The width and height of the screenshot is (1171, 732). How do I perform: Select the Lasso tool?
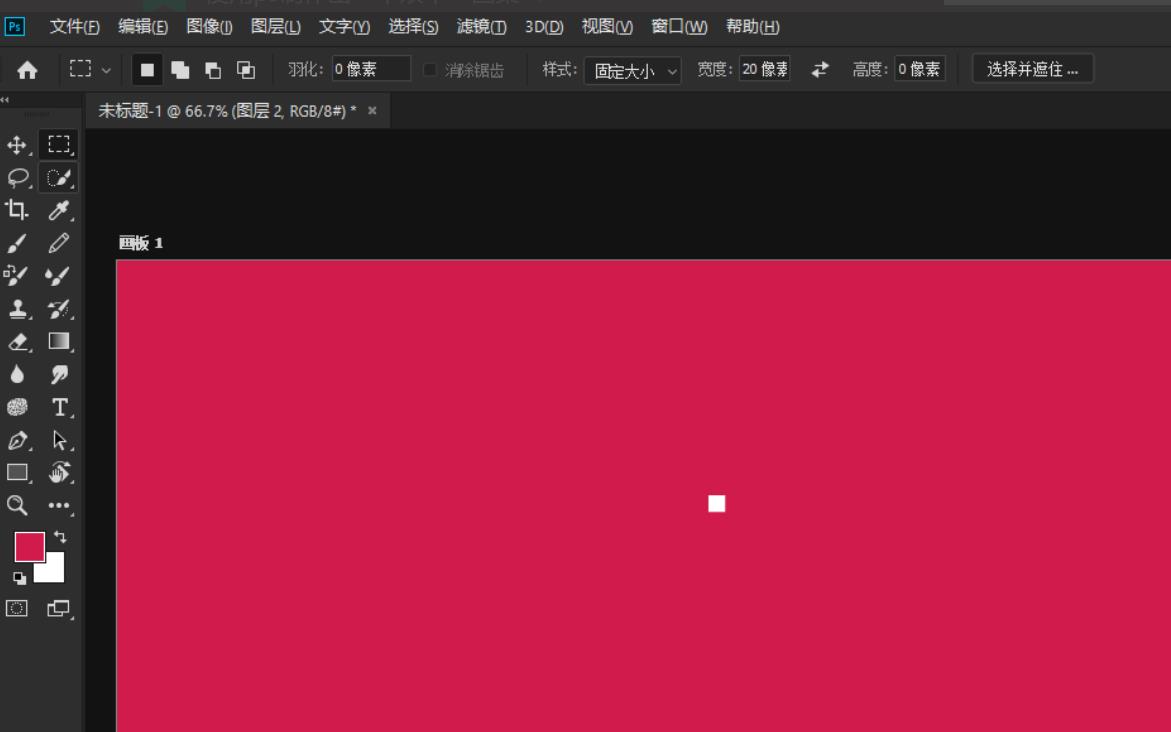pos(17,178)
